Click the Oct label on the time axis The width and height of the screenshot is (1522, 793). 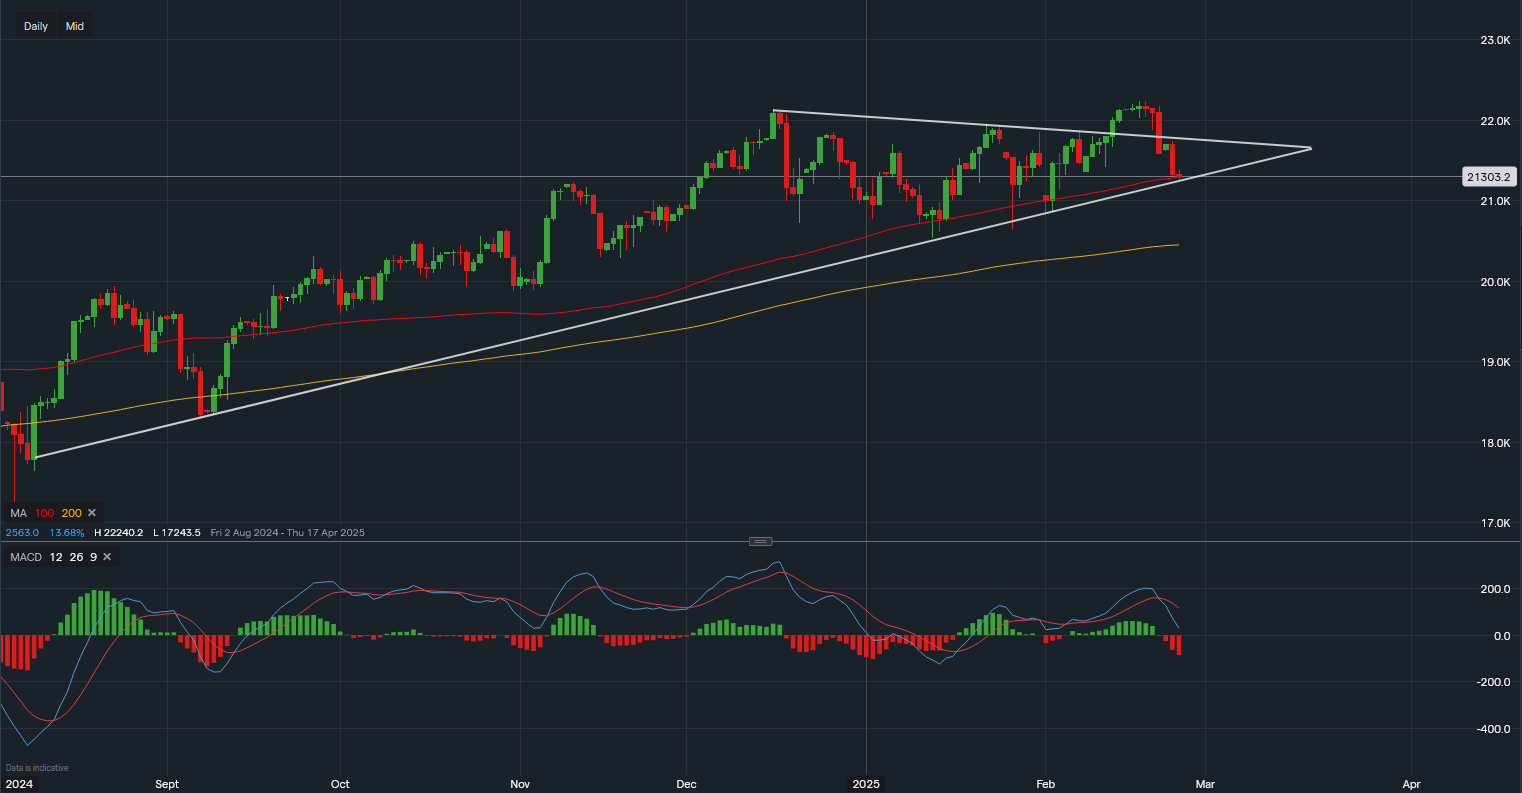340,785
